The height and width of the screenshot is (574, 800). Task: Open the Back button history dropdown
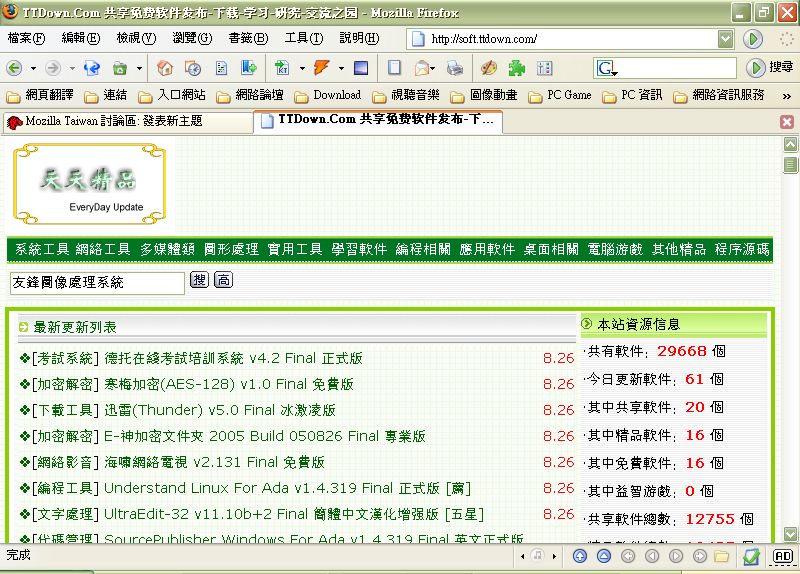pos(33,68)
